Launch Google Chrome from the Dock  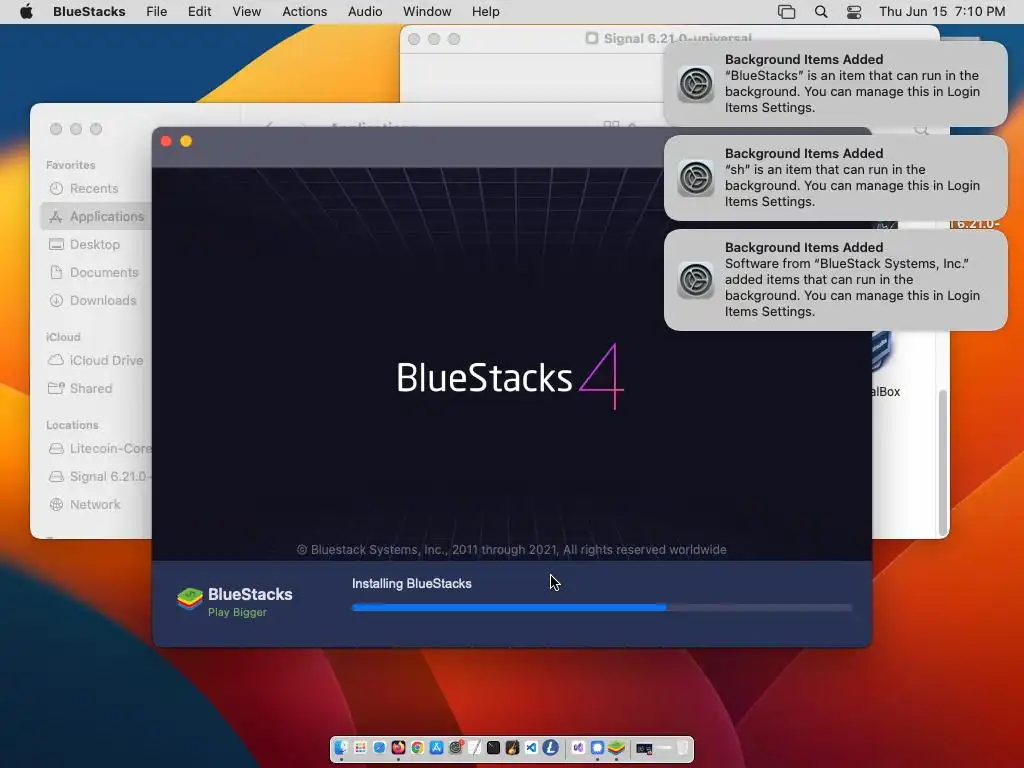click(x=417, y=748)
